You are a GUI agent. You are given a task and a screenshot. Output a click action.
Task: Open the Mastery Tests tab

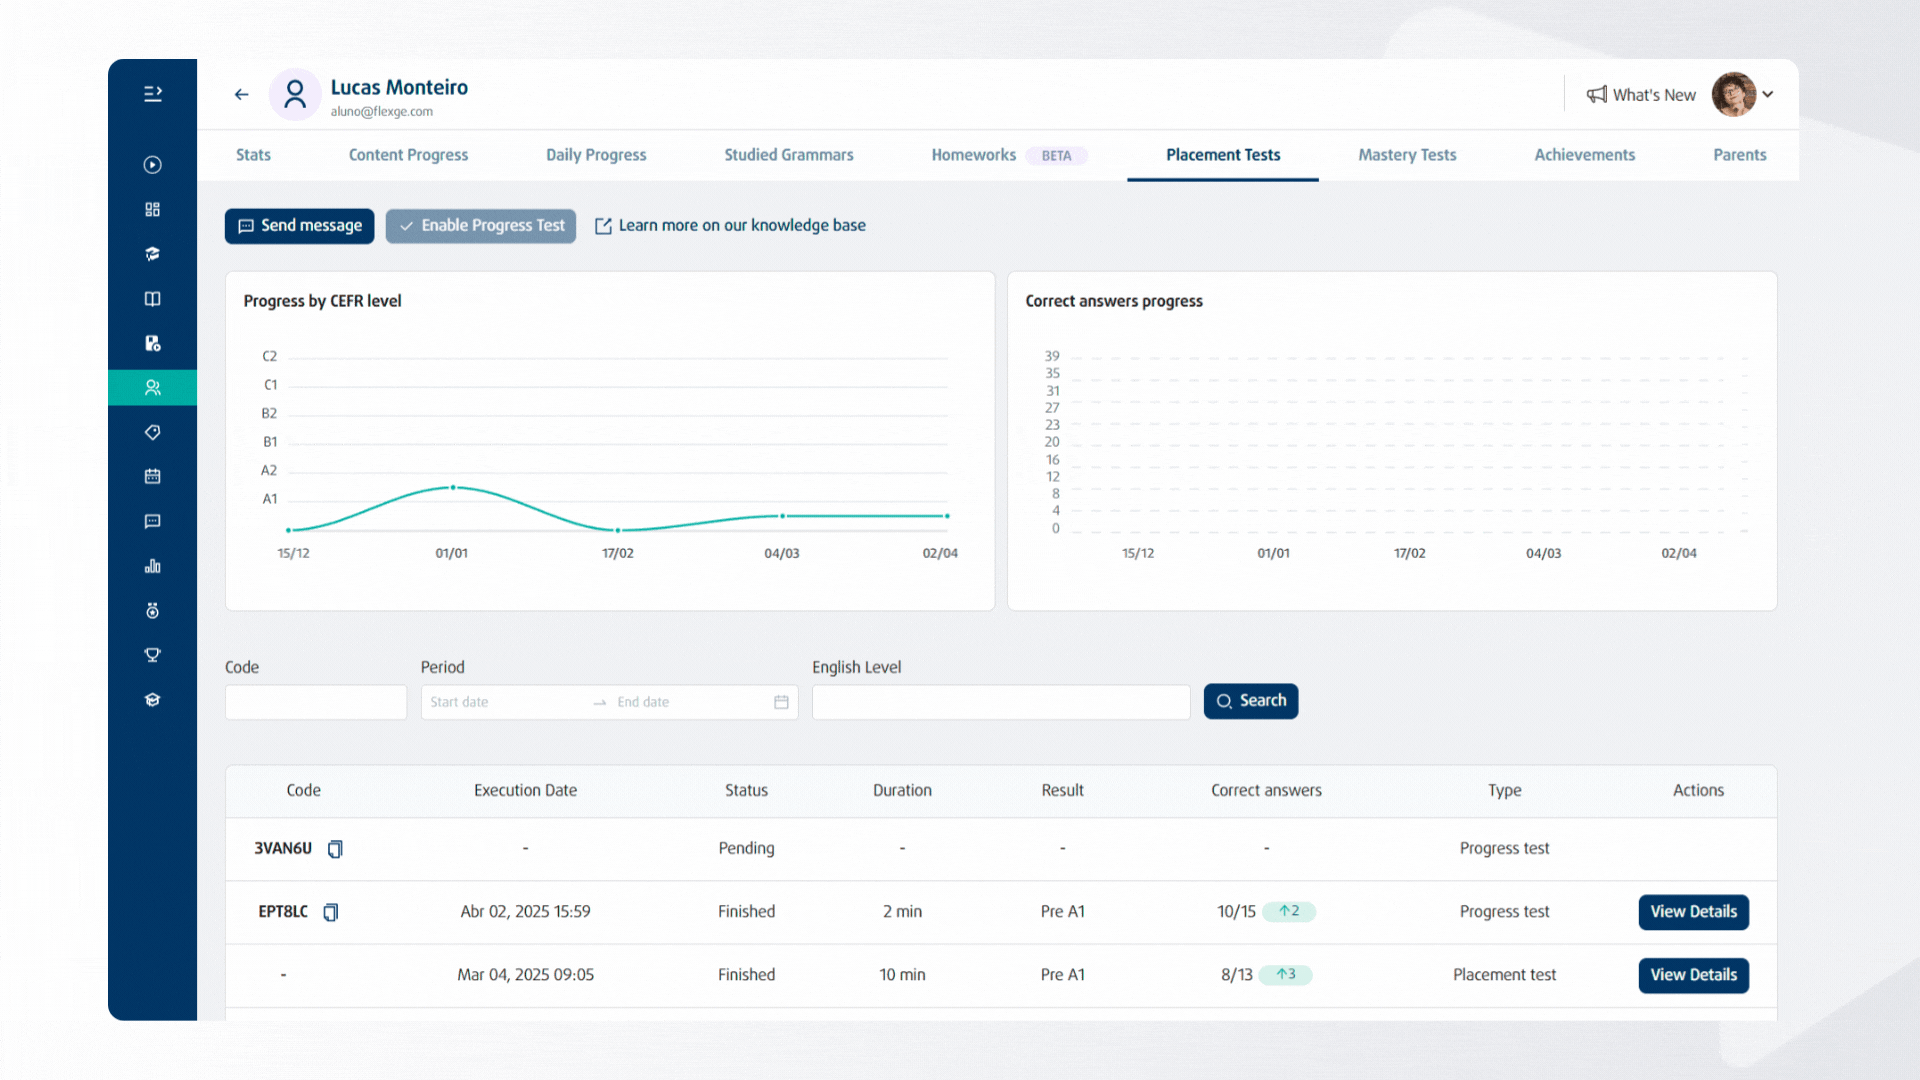(1407, 155)
